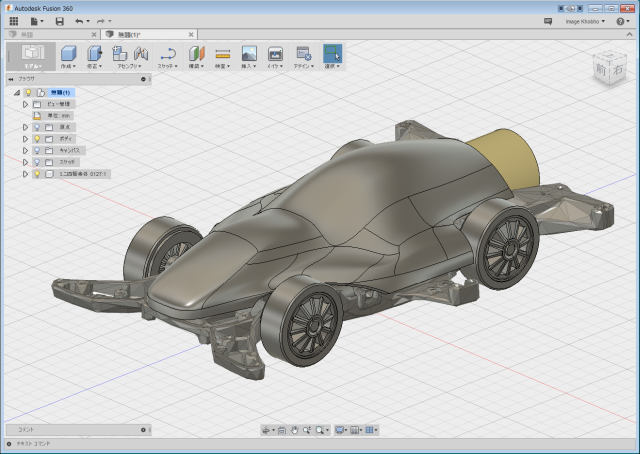
Task: Click the create box tool icon
Action: (69, 53)
